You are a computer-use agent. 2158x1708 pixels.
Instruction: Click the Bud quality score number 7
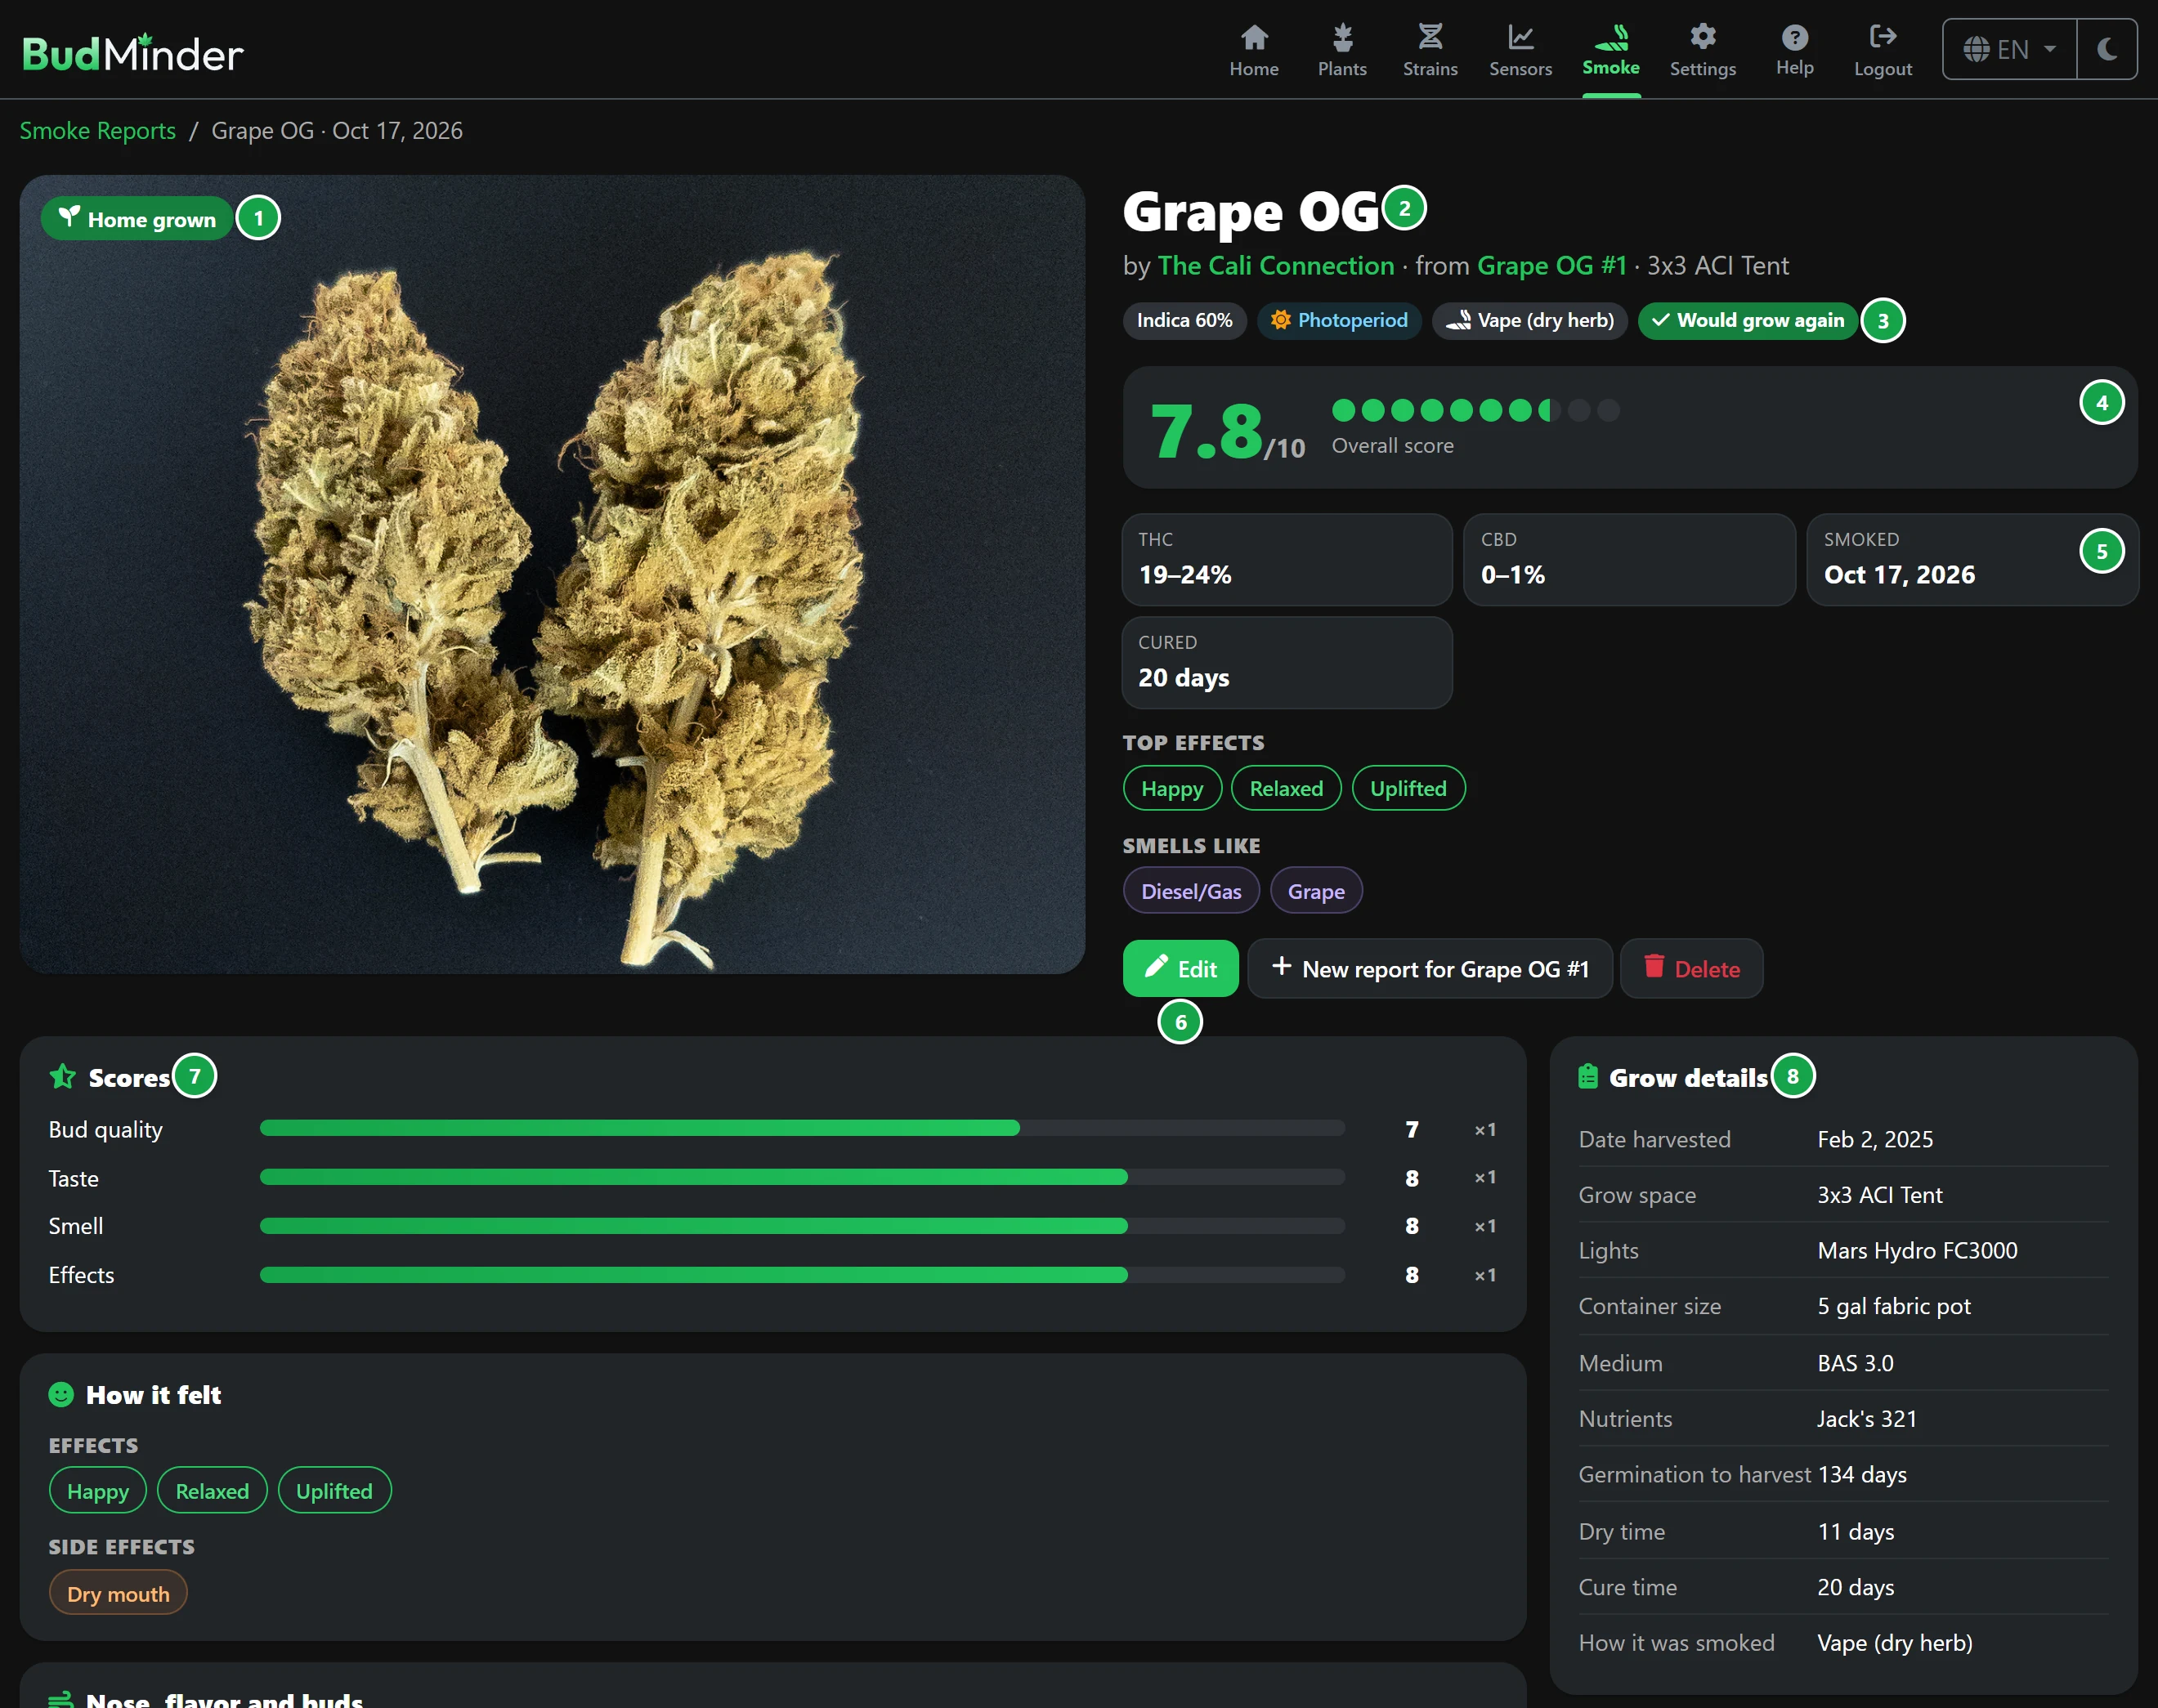(1412, 1129)
